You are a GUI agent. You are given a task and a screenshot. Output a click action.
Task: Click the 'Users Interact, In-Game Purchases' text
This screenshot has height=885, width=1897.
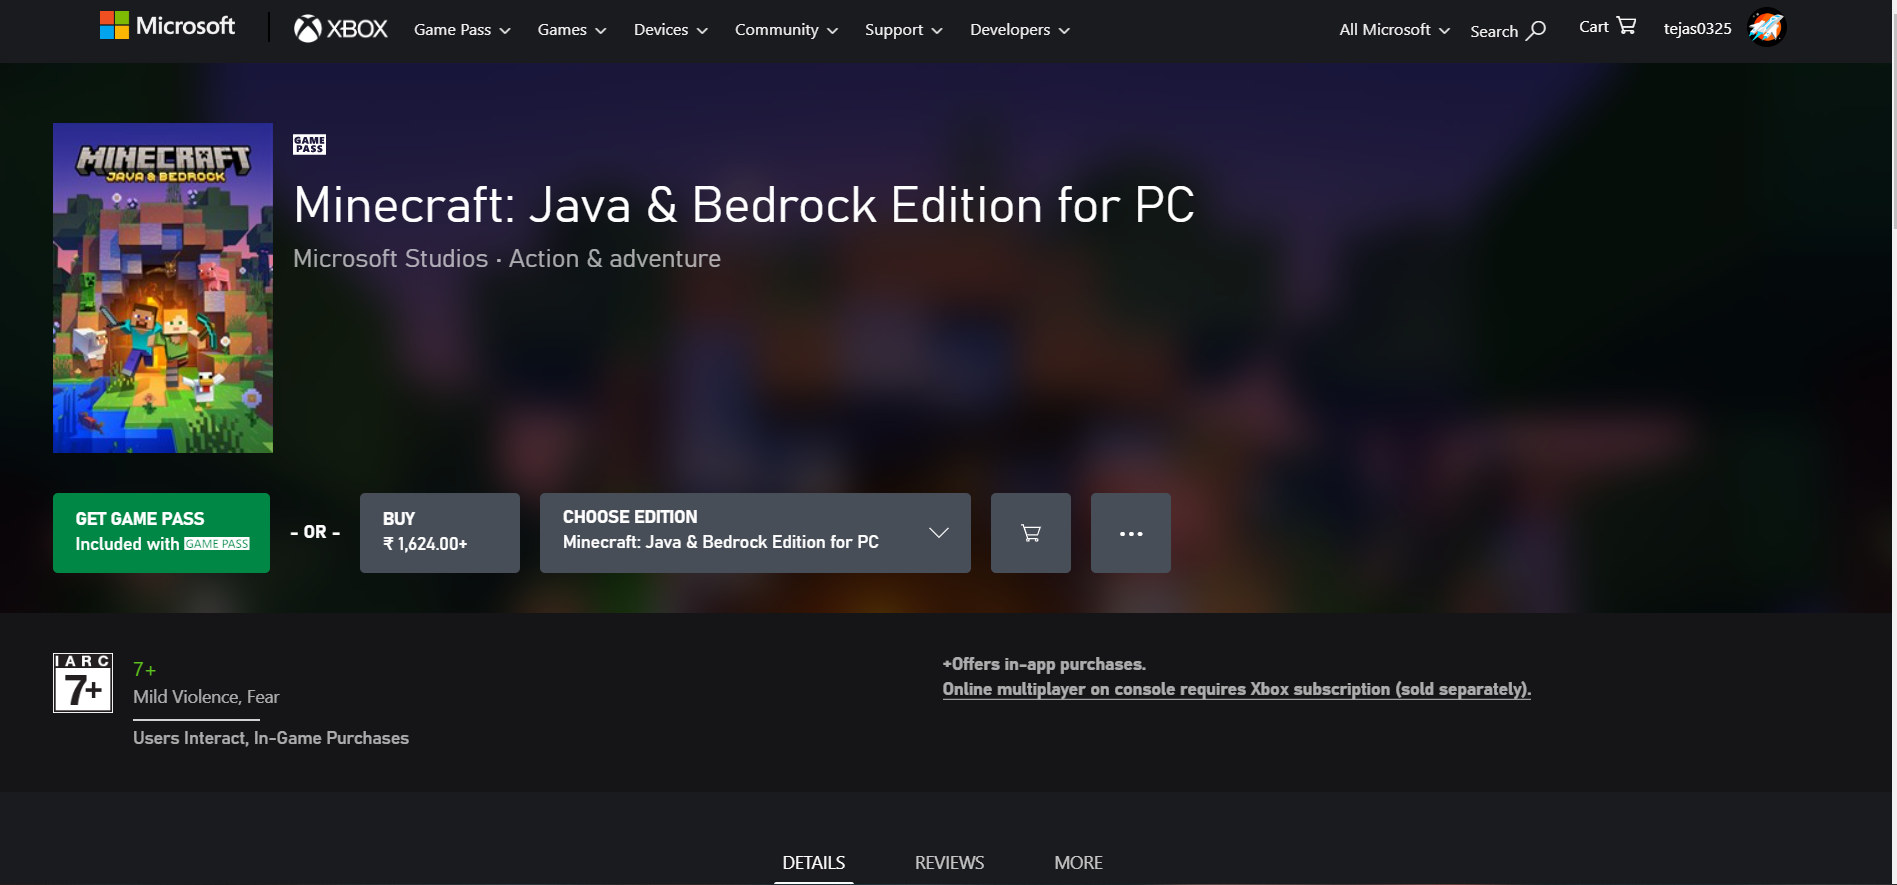[271, 738]
